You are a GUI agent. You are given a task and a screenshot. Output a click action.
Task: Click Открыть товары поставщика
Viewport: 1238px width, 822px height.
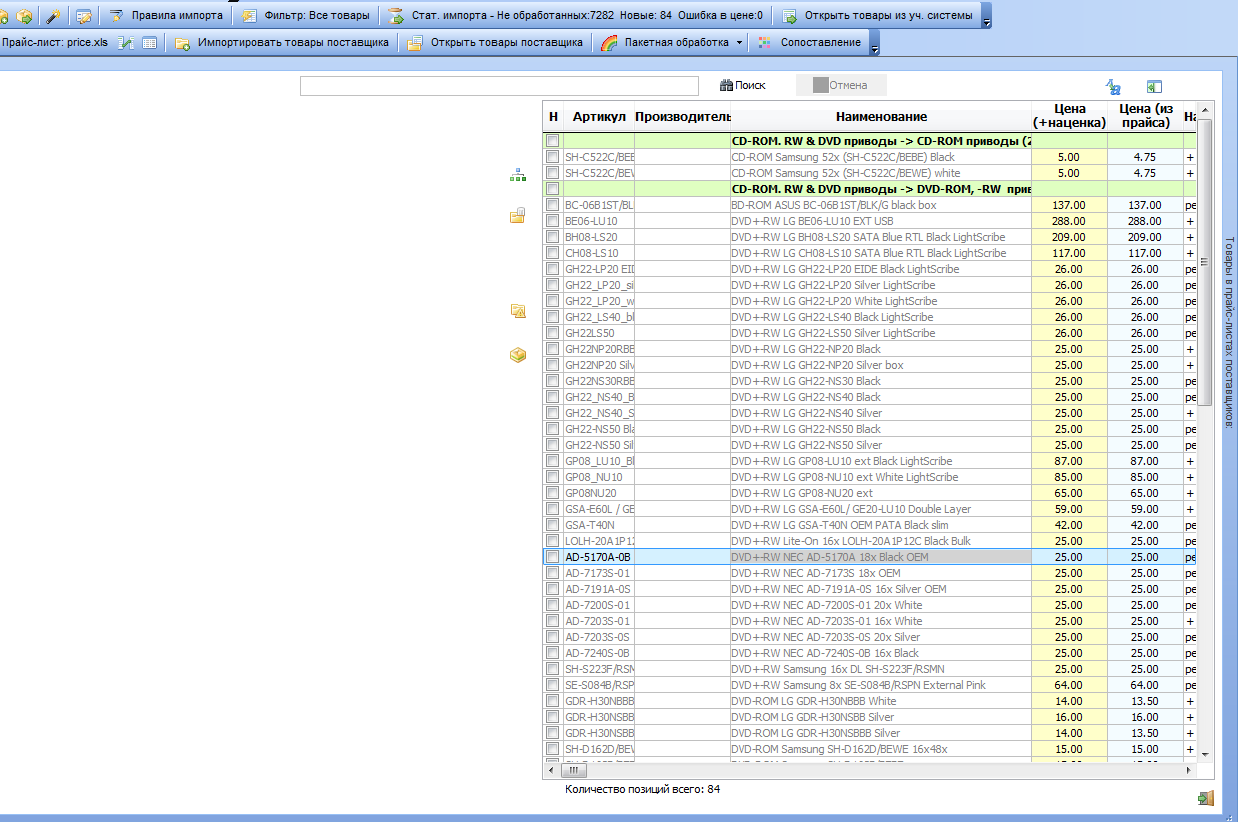point(496,43)
